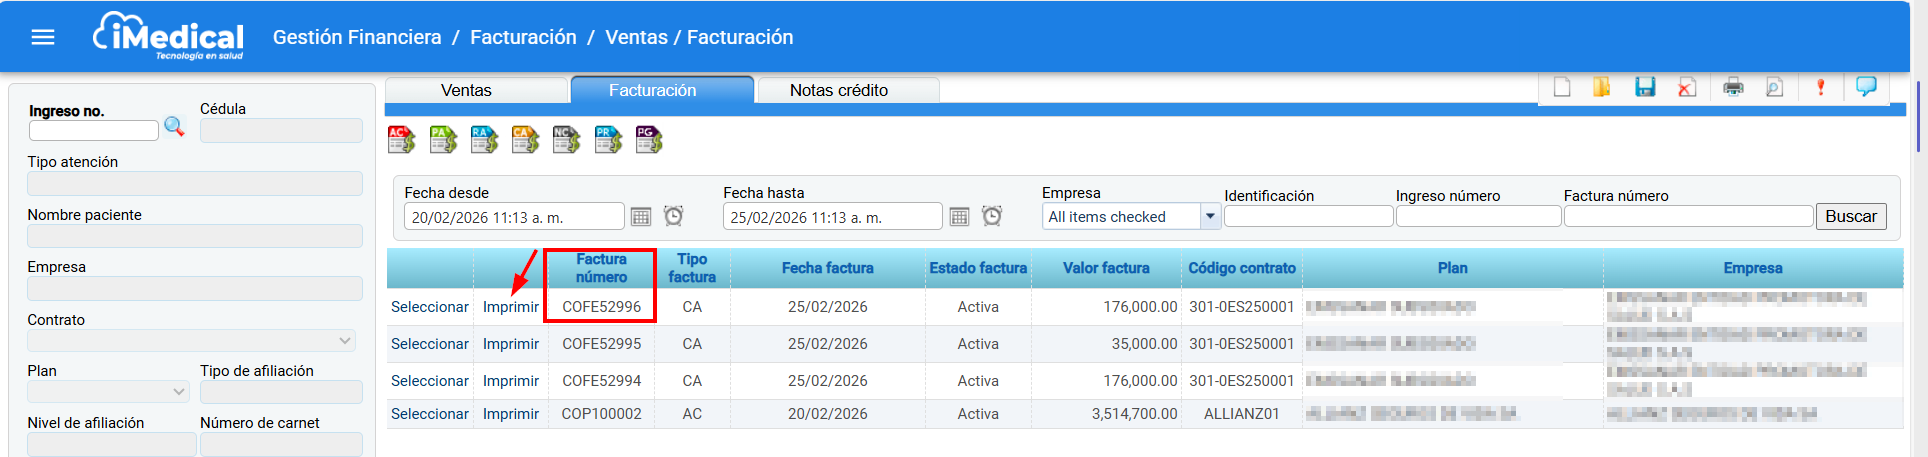Open the Contrato dropdown
The height and width of the screenshot is (457, 1928).
(x=345, y=341)
